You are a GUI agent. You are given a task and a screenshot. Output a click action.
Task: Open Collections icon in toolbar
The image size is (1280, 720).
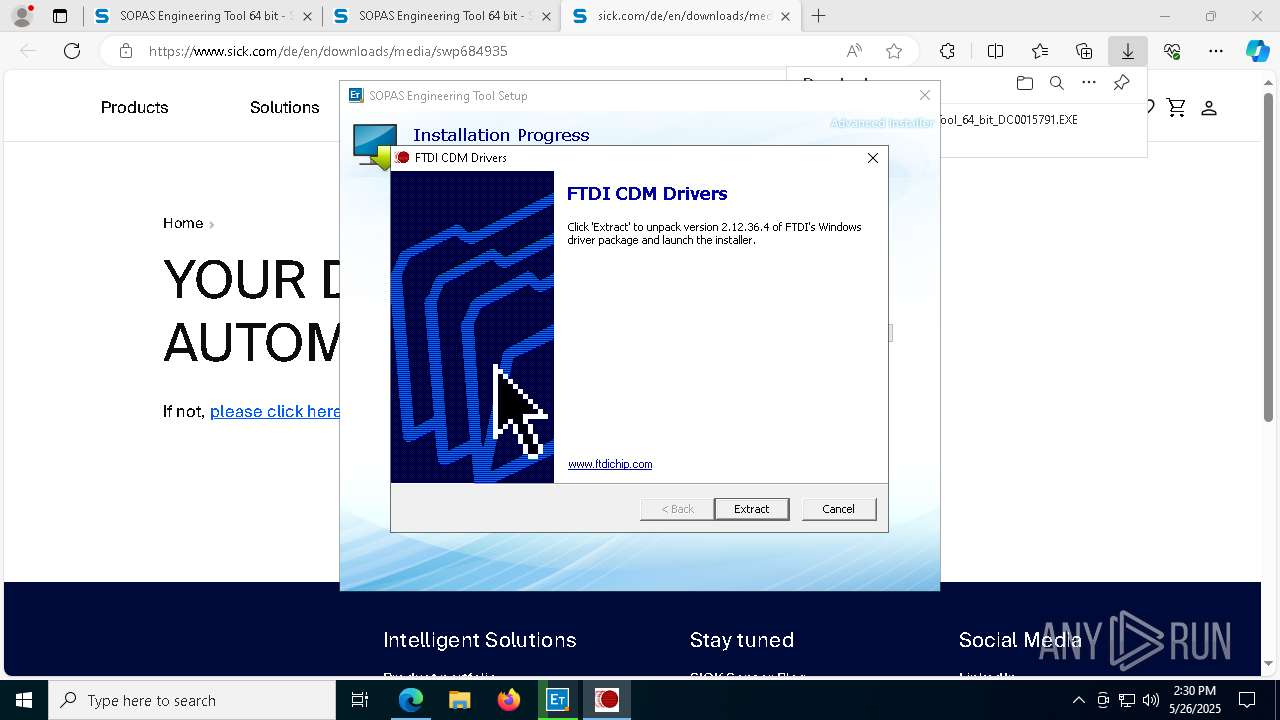[x=1084, y=51]
